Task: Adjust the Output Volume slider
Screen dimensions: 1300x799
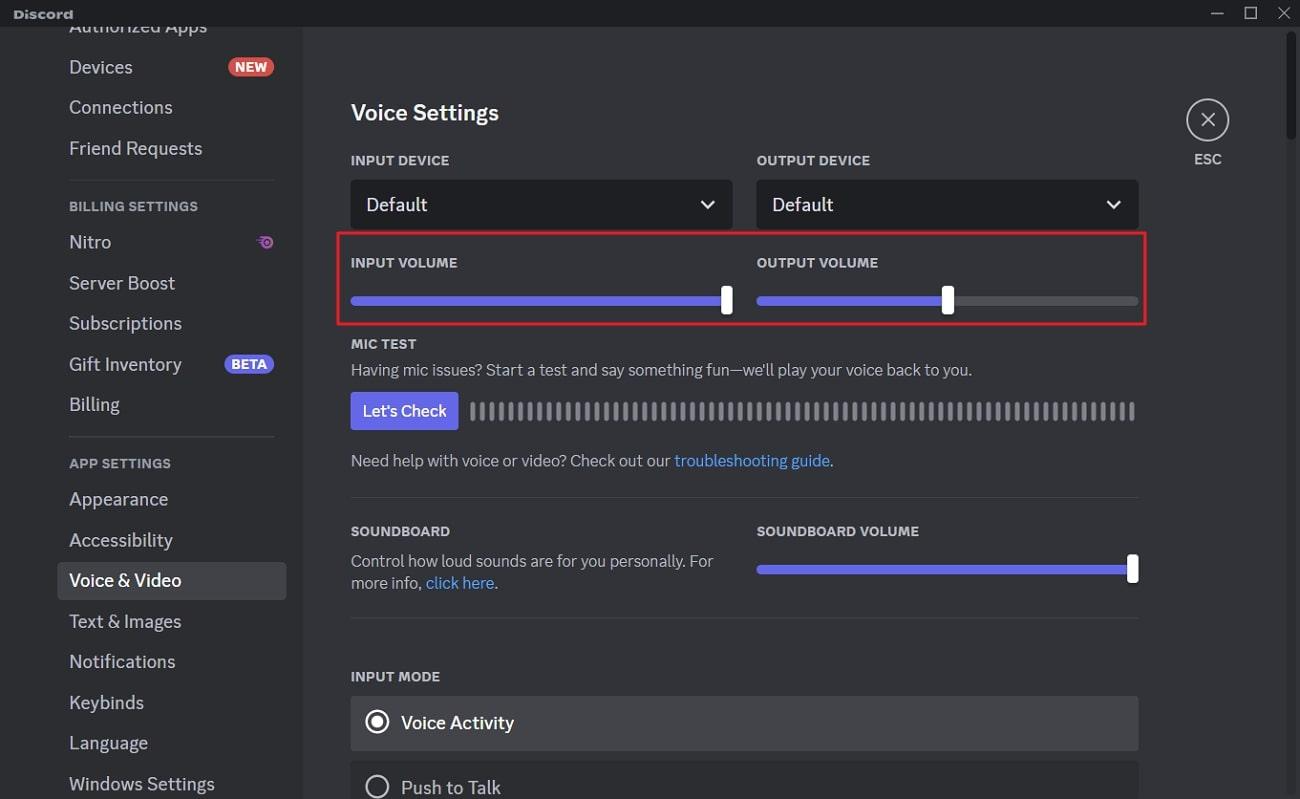Action: point(947,300)
